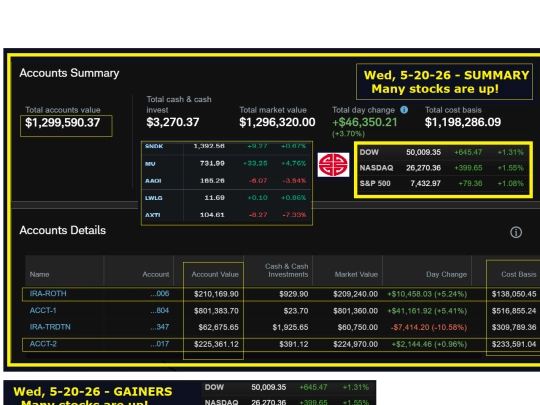Viewport: 540px width, 405px height.
Task: Click ACCT-2 market value $224,970.00
Action: tap(355, 344)
